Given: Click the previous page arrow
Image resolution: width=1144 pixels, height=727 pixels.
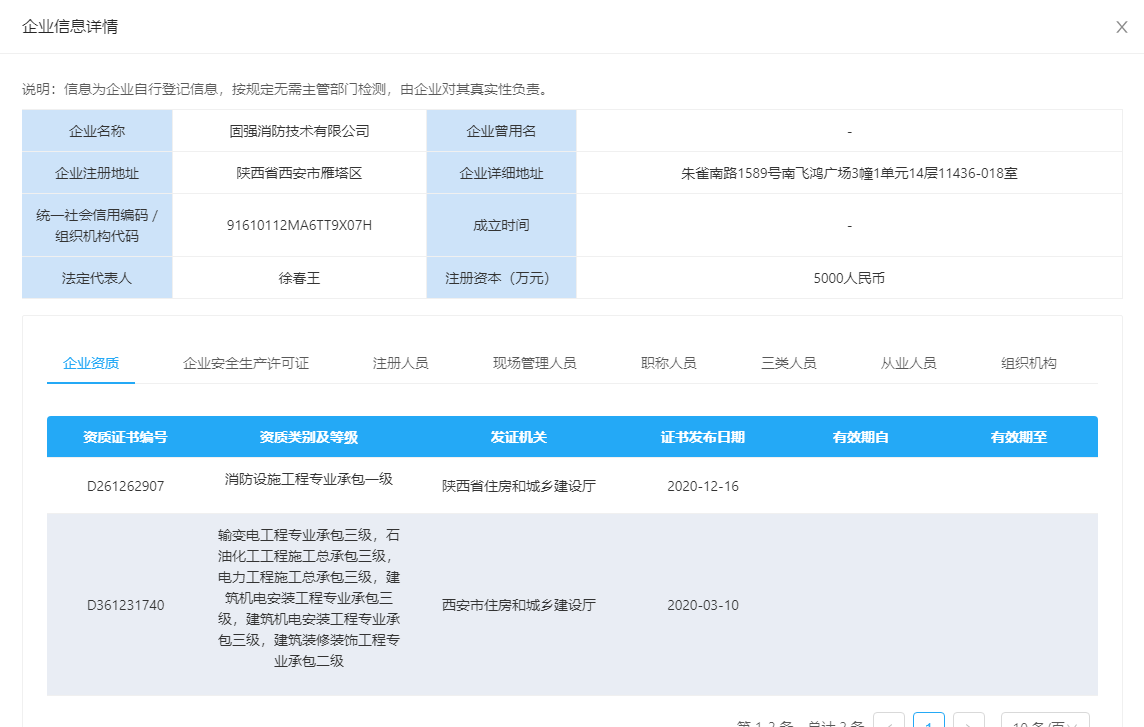Looking at the screenshot, I should (889, 722).
